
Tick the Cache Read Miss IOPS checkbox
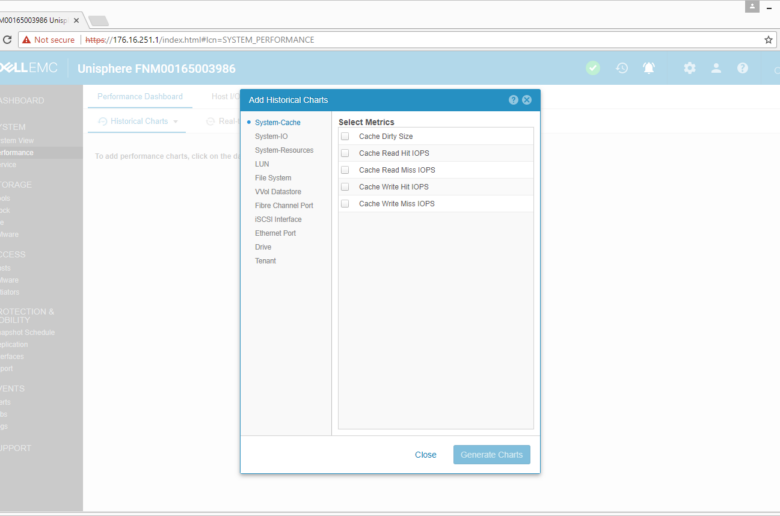(345, 170)
